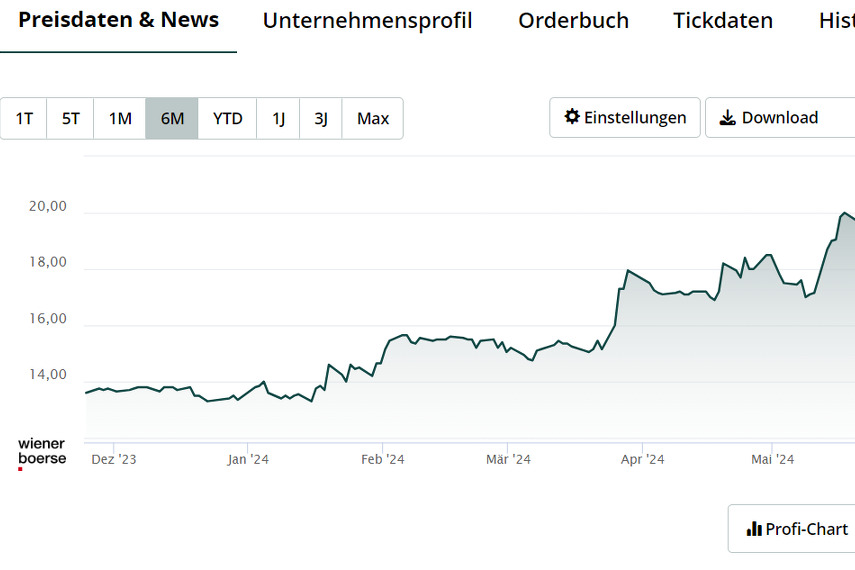Open the Einstellungen gear settings

point(625,117)
